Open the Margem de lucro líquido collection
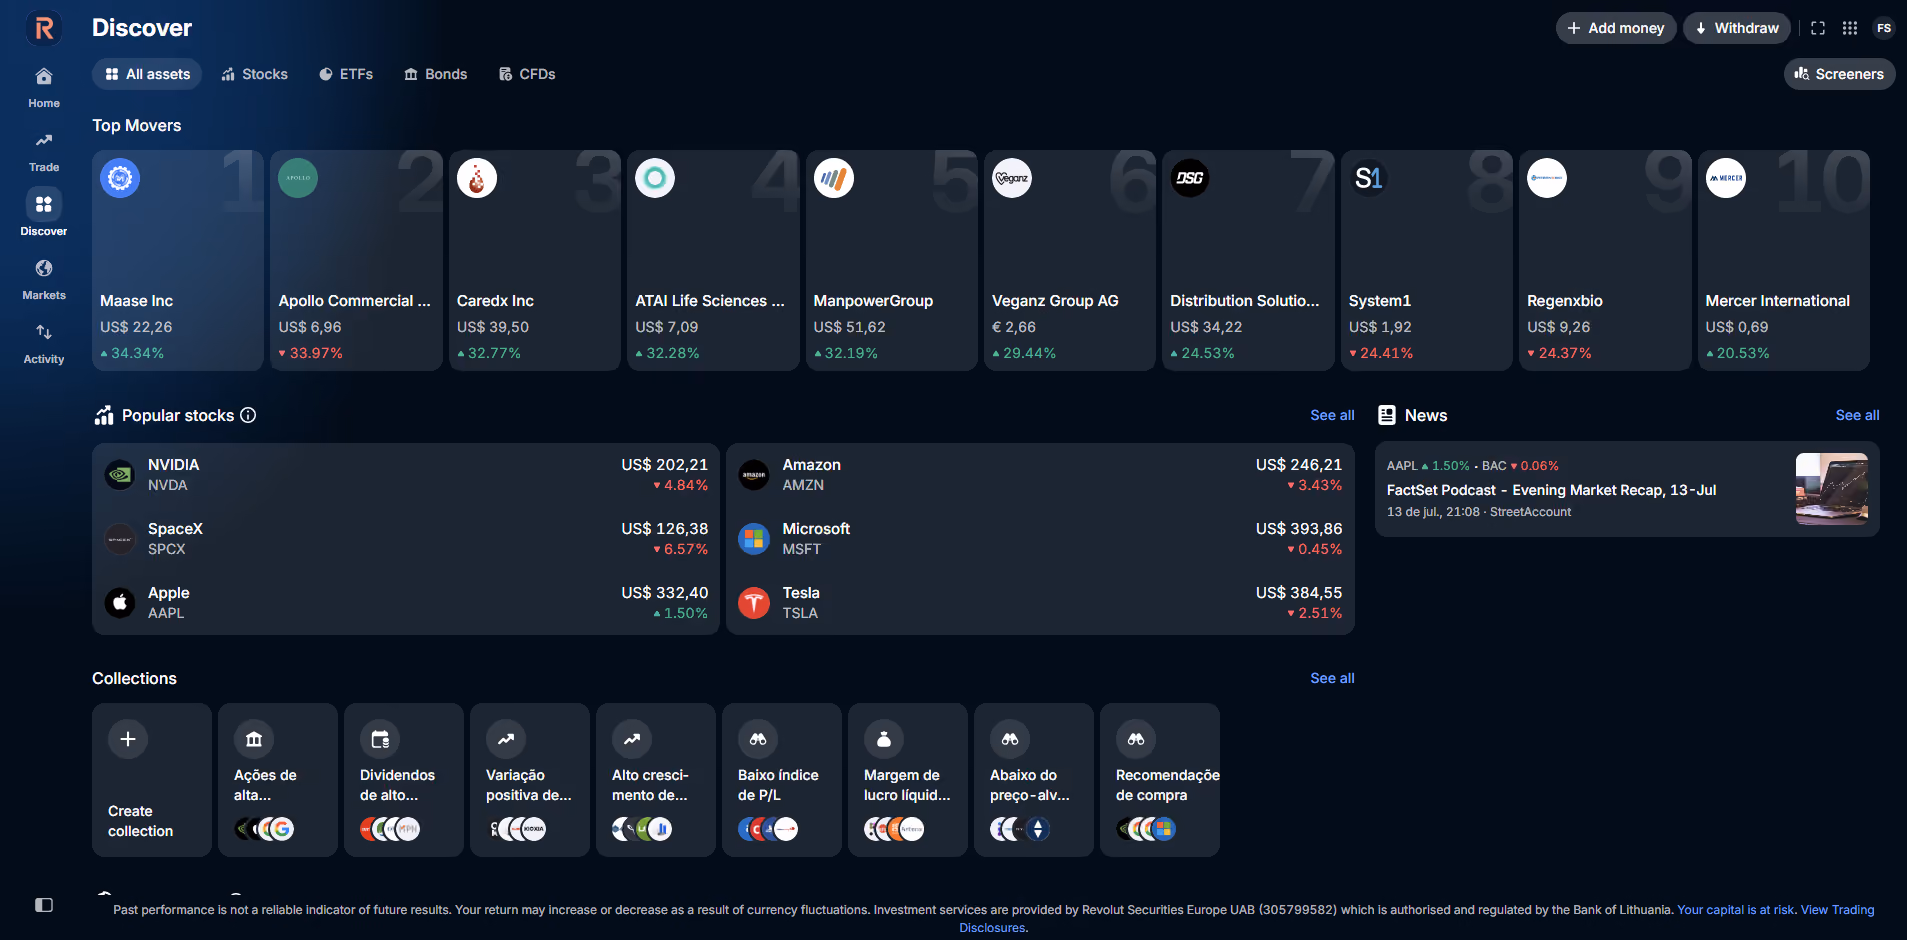 (908, 780)
